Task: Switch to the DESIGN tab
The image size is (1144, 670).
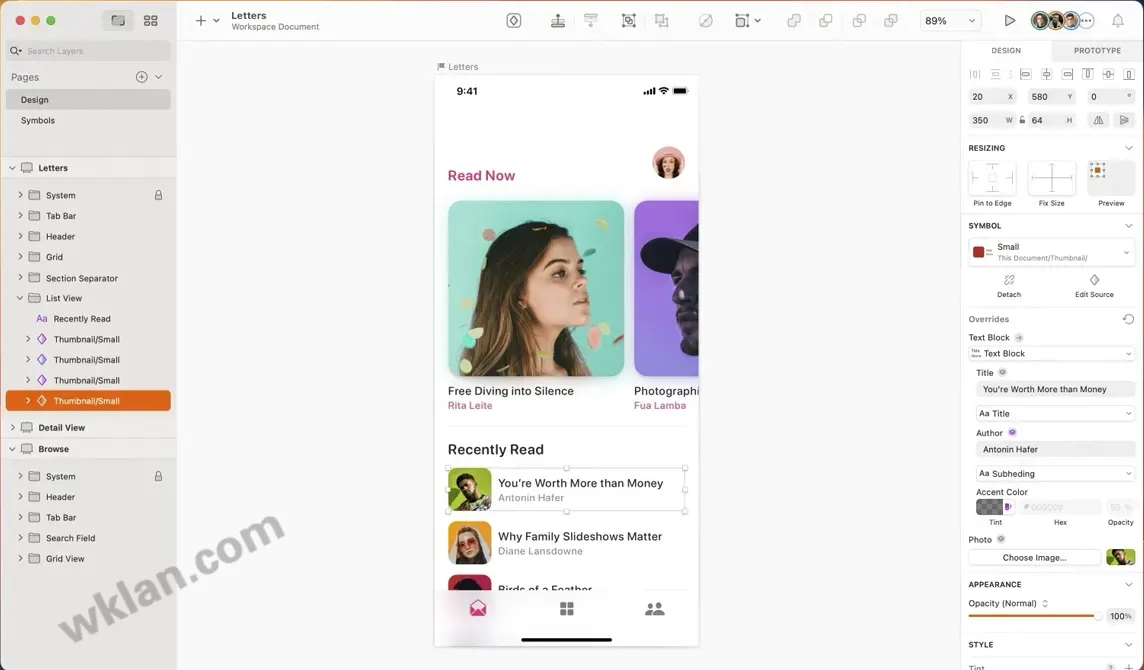Action: point(1005,50)
